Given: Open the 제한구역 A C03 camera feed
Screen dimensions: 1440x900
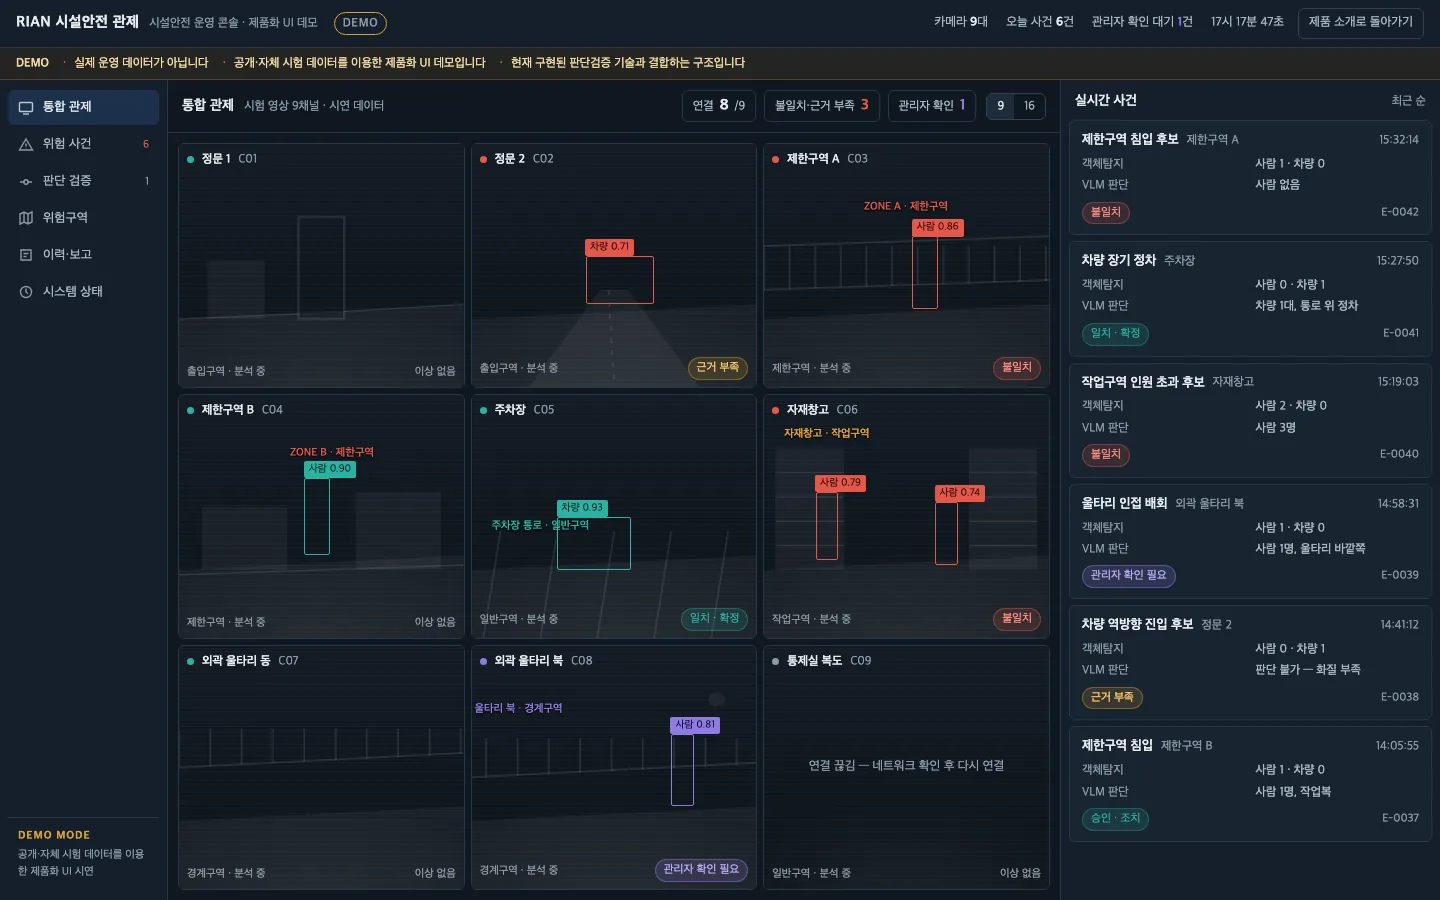Looking at the screenshot, I should pos(906,265).
